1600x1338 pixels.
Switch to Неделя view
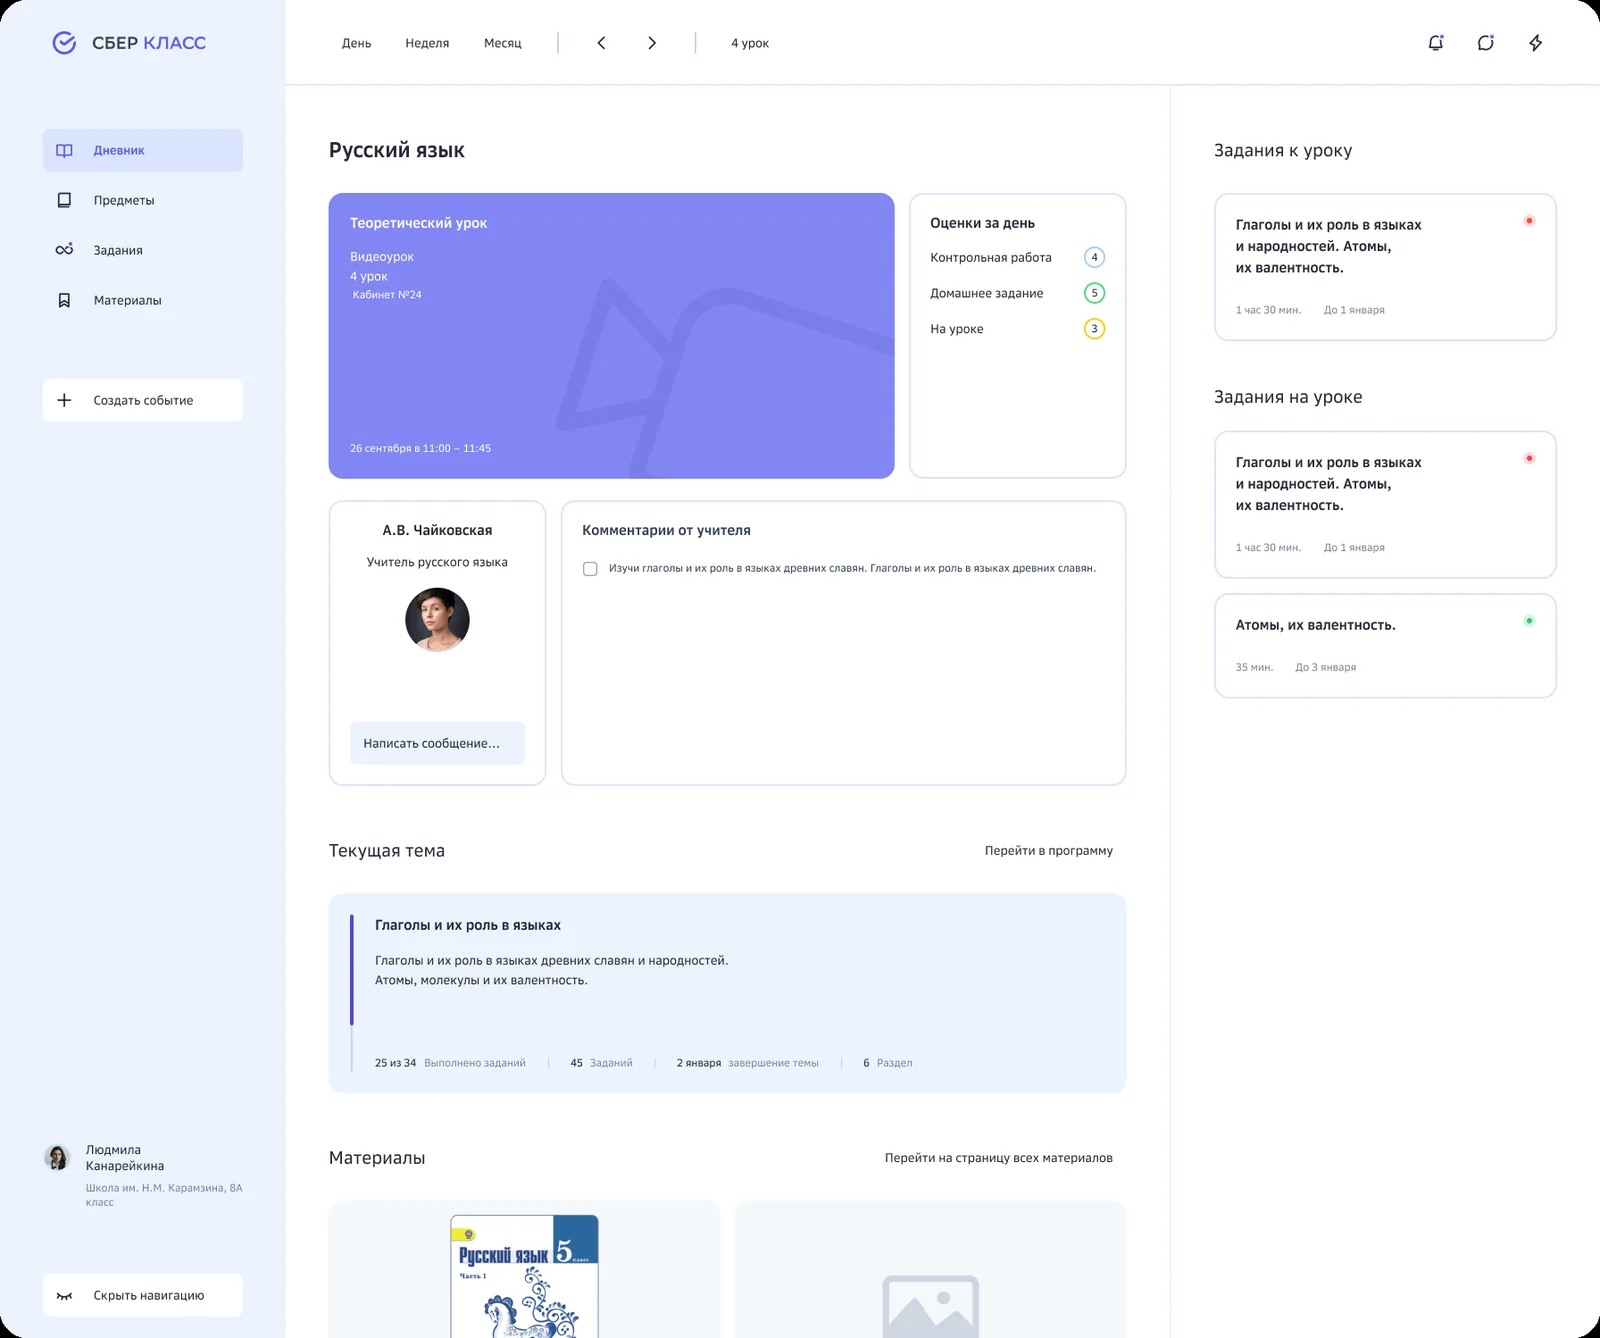(427, 43)
